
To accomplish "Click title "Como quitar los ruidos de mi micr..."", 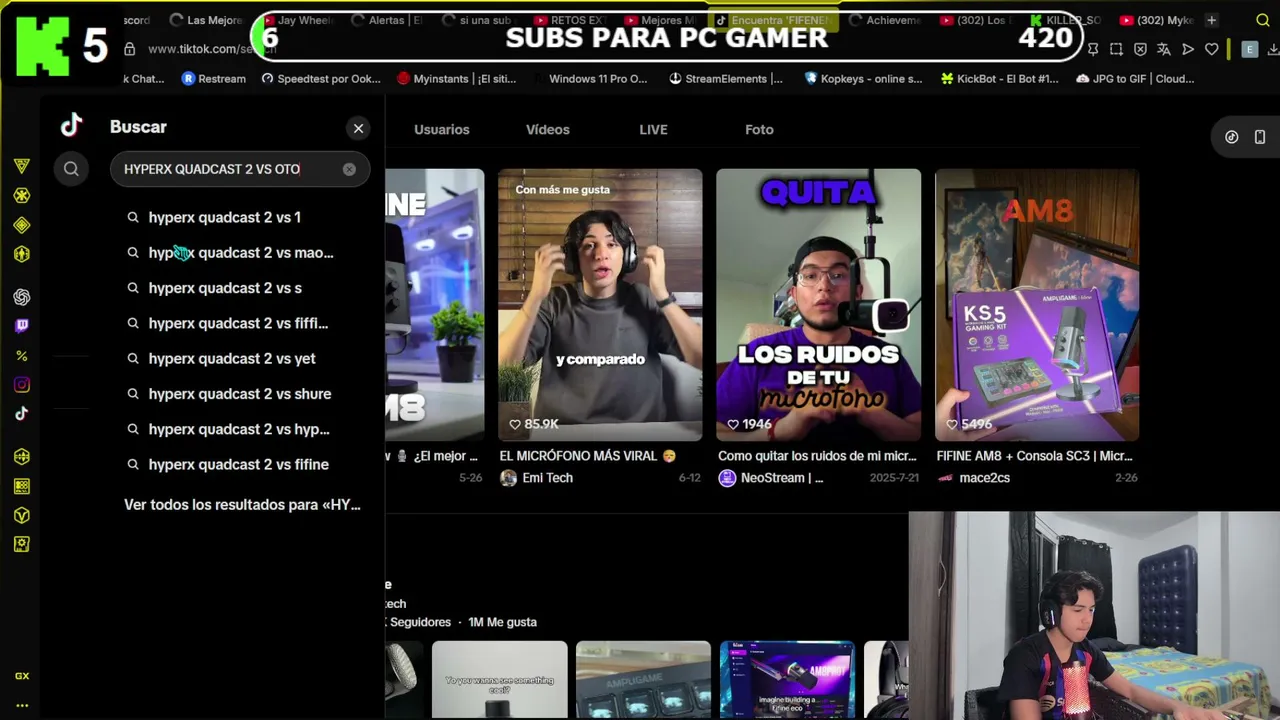I will coord(817,456).
